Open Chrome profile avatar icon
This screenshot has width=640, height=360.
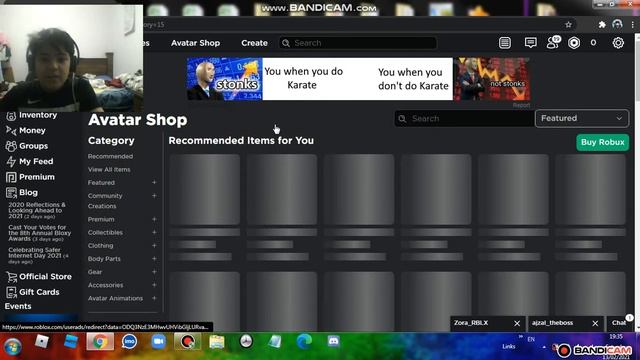pos(617,24)
